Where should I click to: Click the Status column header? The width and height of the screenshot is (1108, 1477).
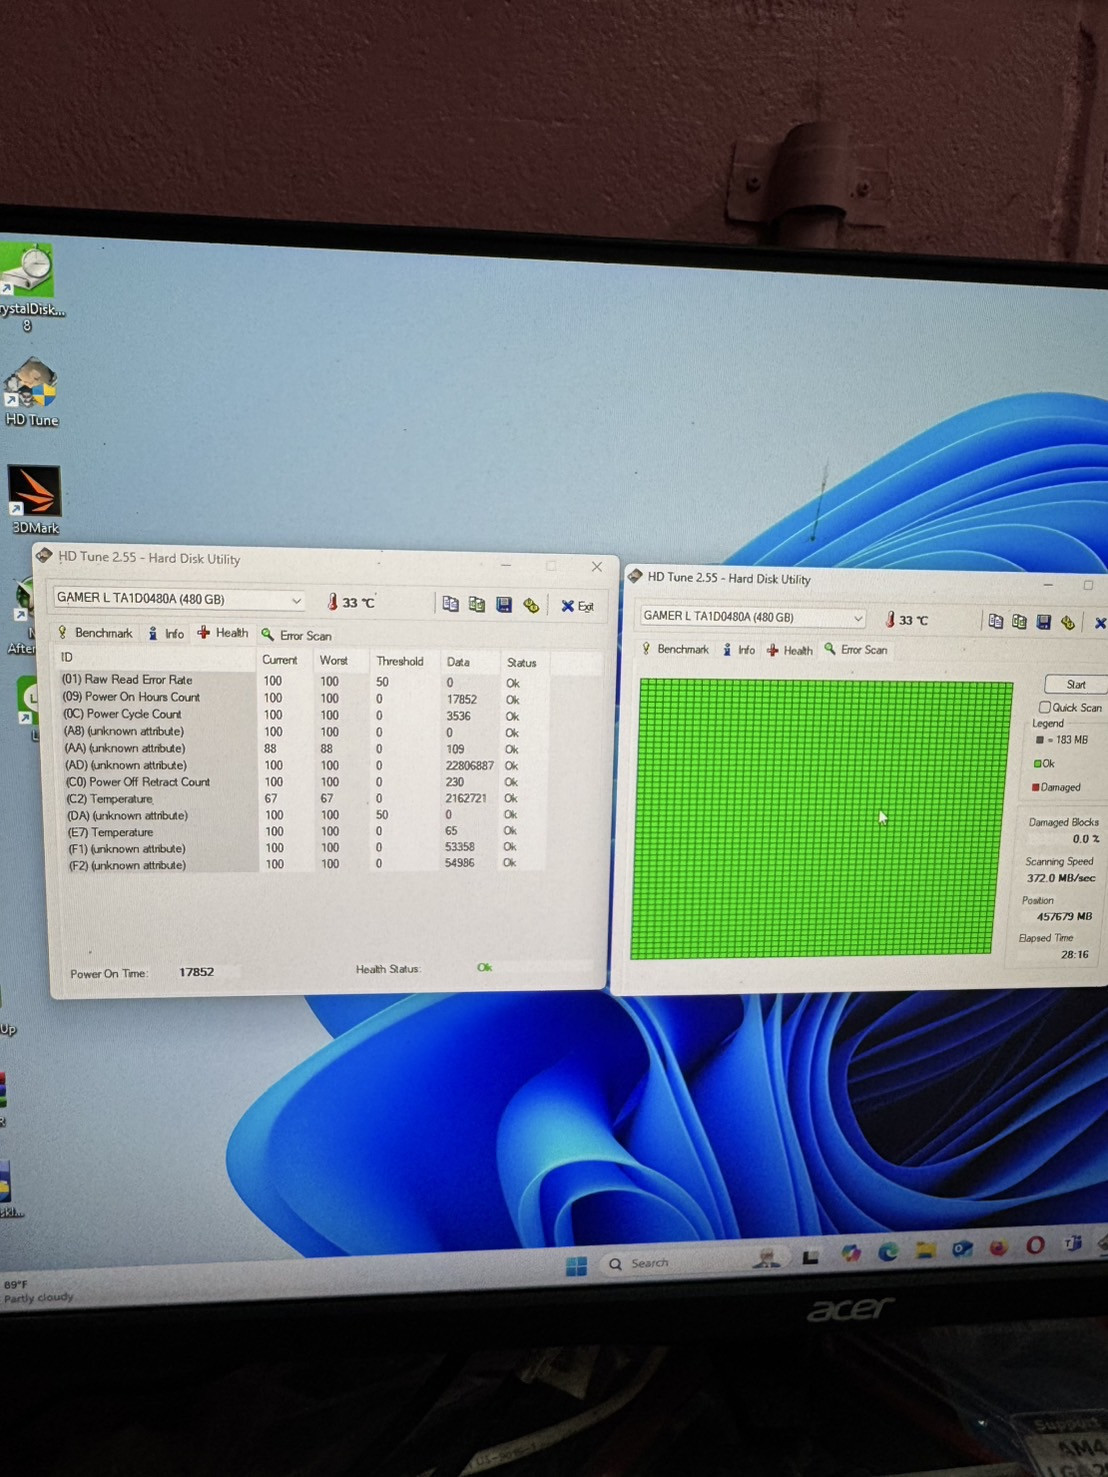(x=522, y=663)
